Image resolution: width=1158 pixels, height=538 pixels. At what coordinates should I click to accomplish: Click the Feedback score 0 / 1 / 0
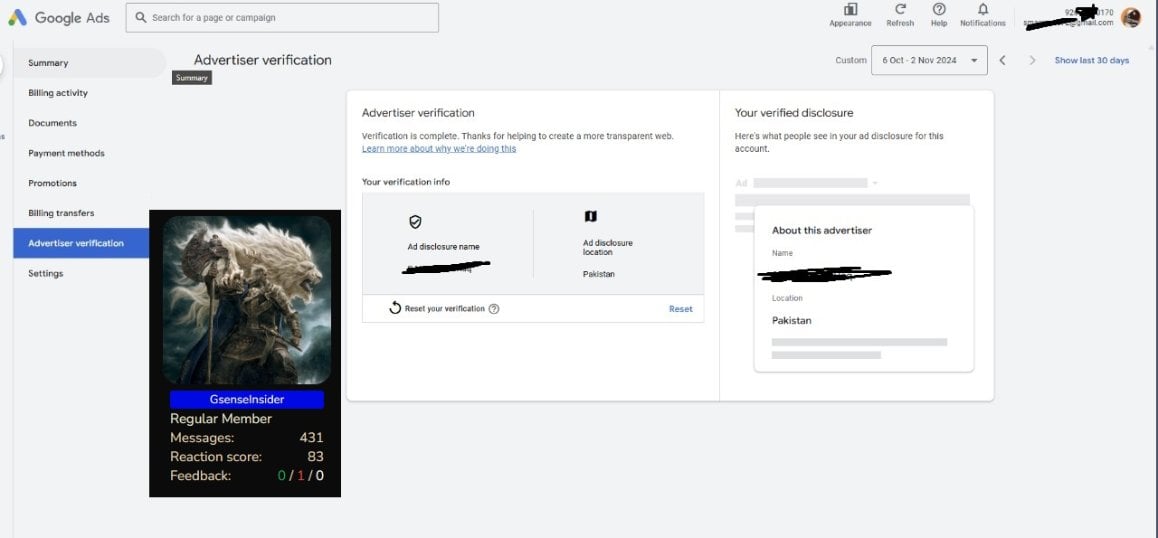tap(301, 476)
